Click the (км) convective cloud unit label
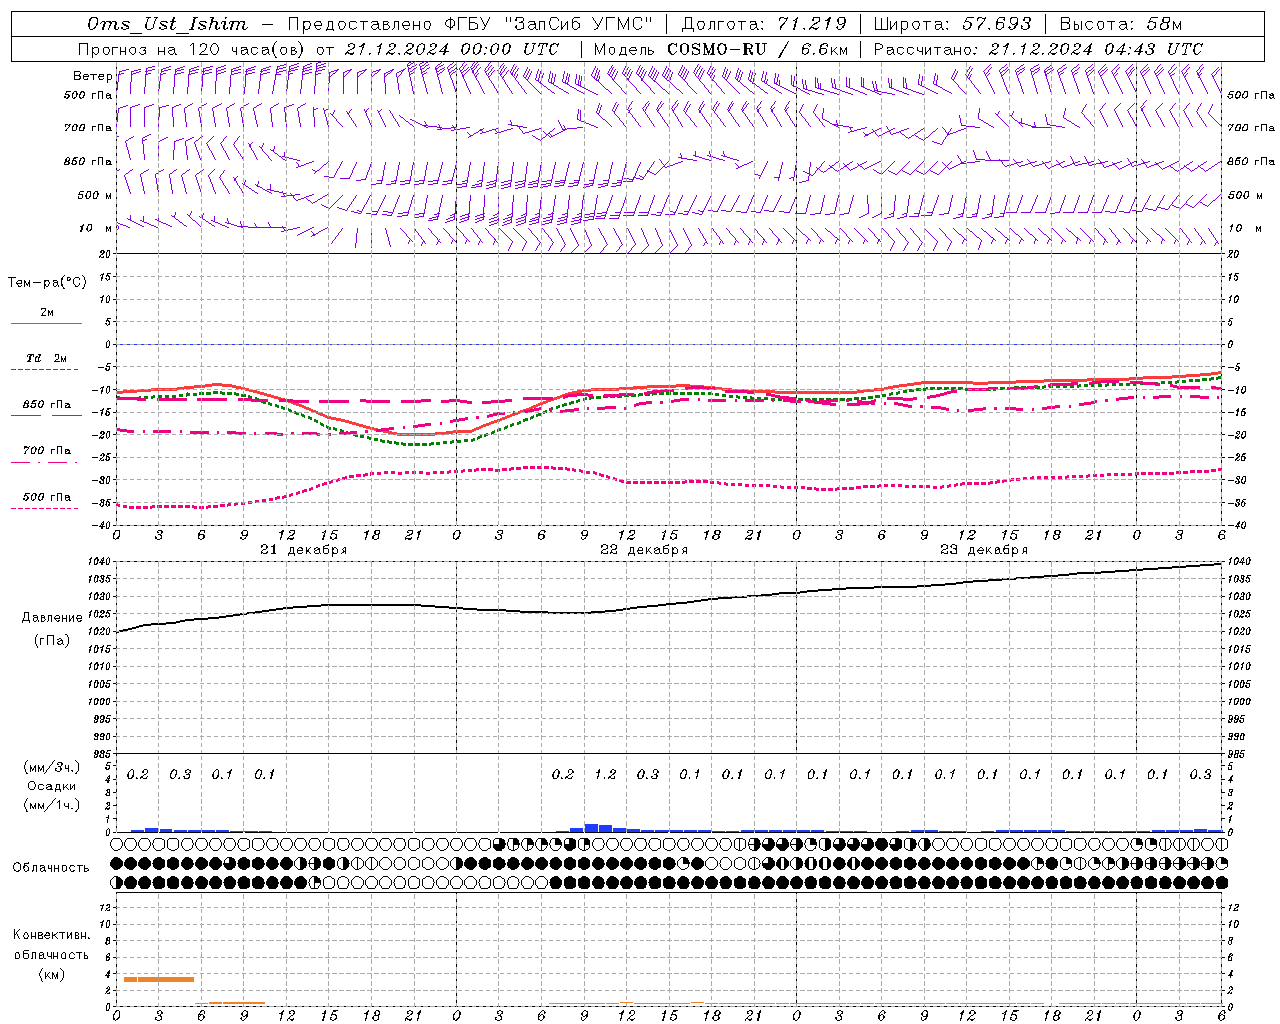 (51, 974)
